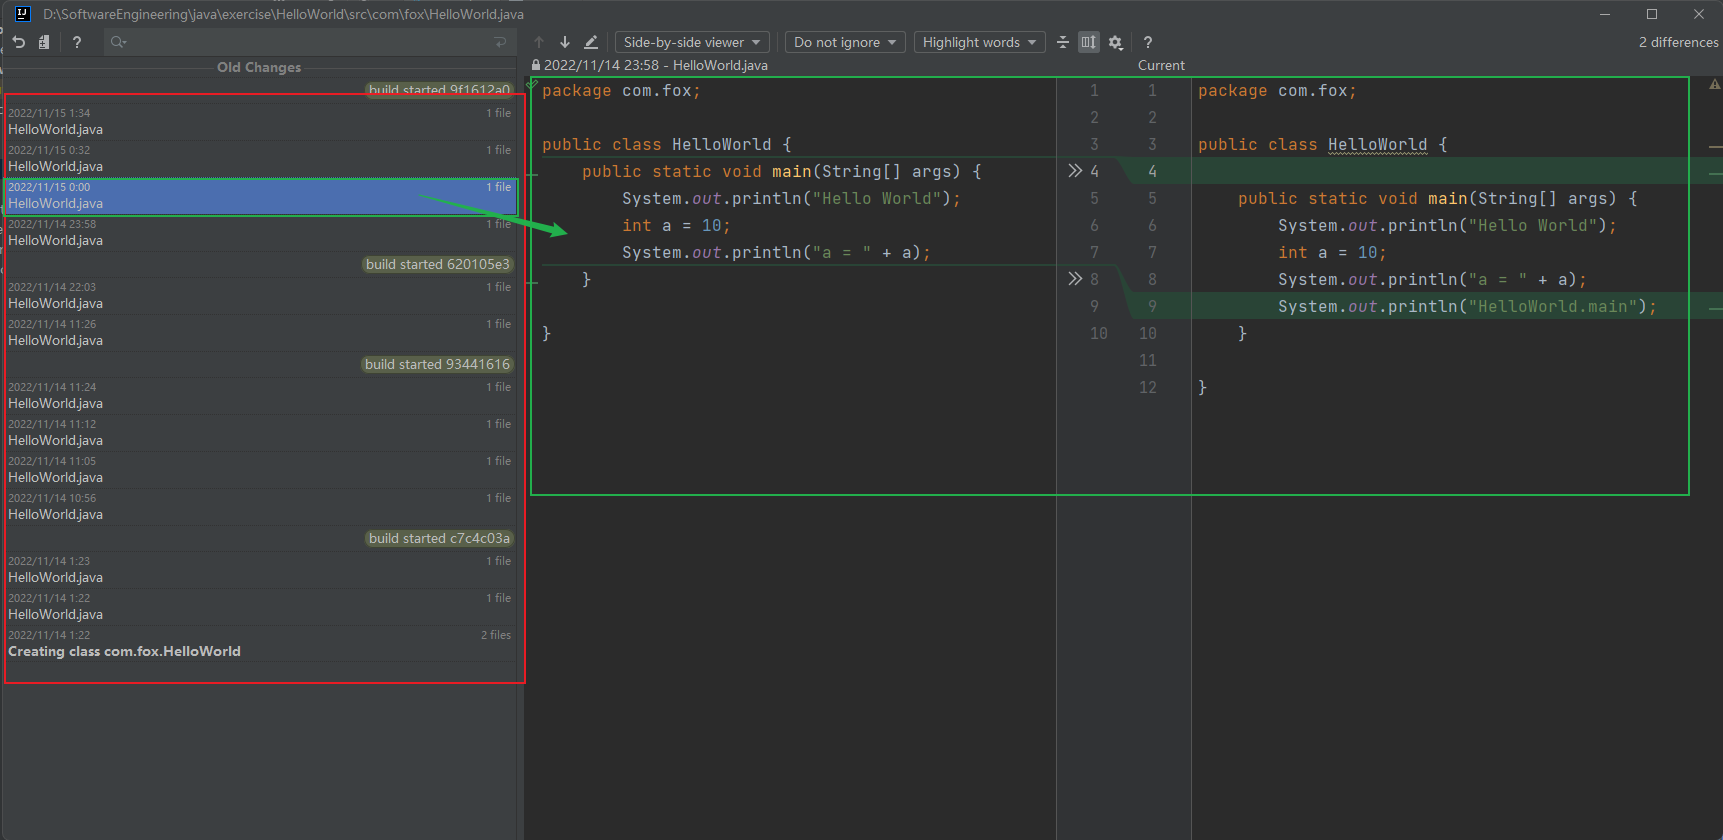The height and width of the screenshot is (840, 1723).
Task: Click label 'build started c7c4c03a'
Action: click(x=439, y=538)
